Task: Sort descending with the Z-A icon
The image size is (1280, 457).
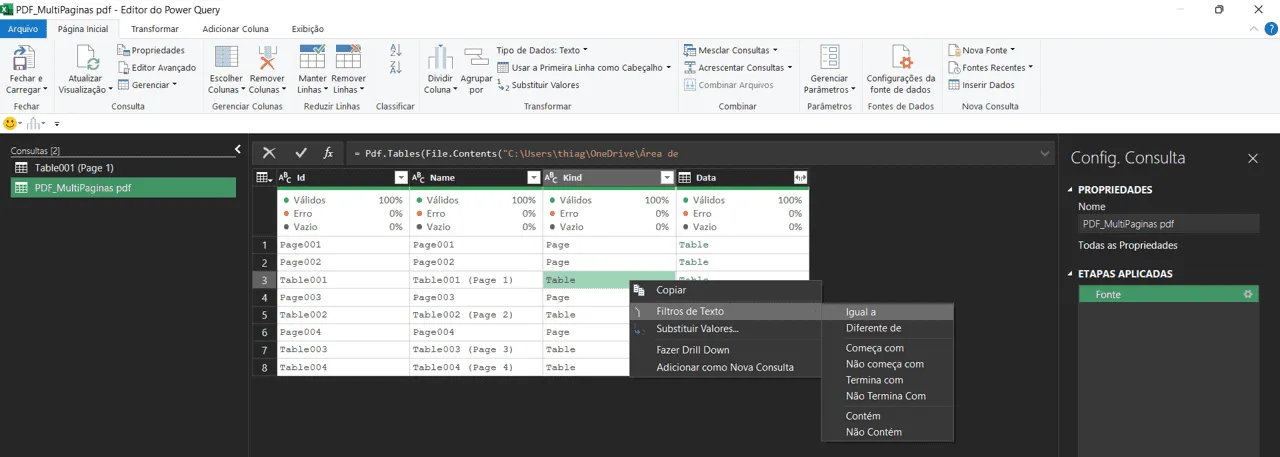Action: (x=395, y=68)
